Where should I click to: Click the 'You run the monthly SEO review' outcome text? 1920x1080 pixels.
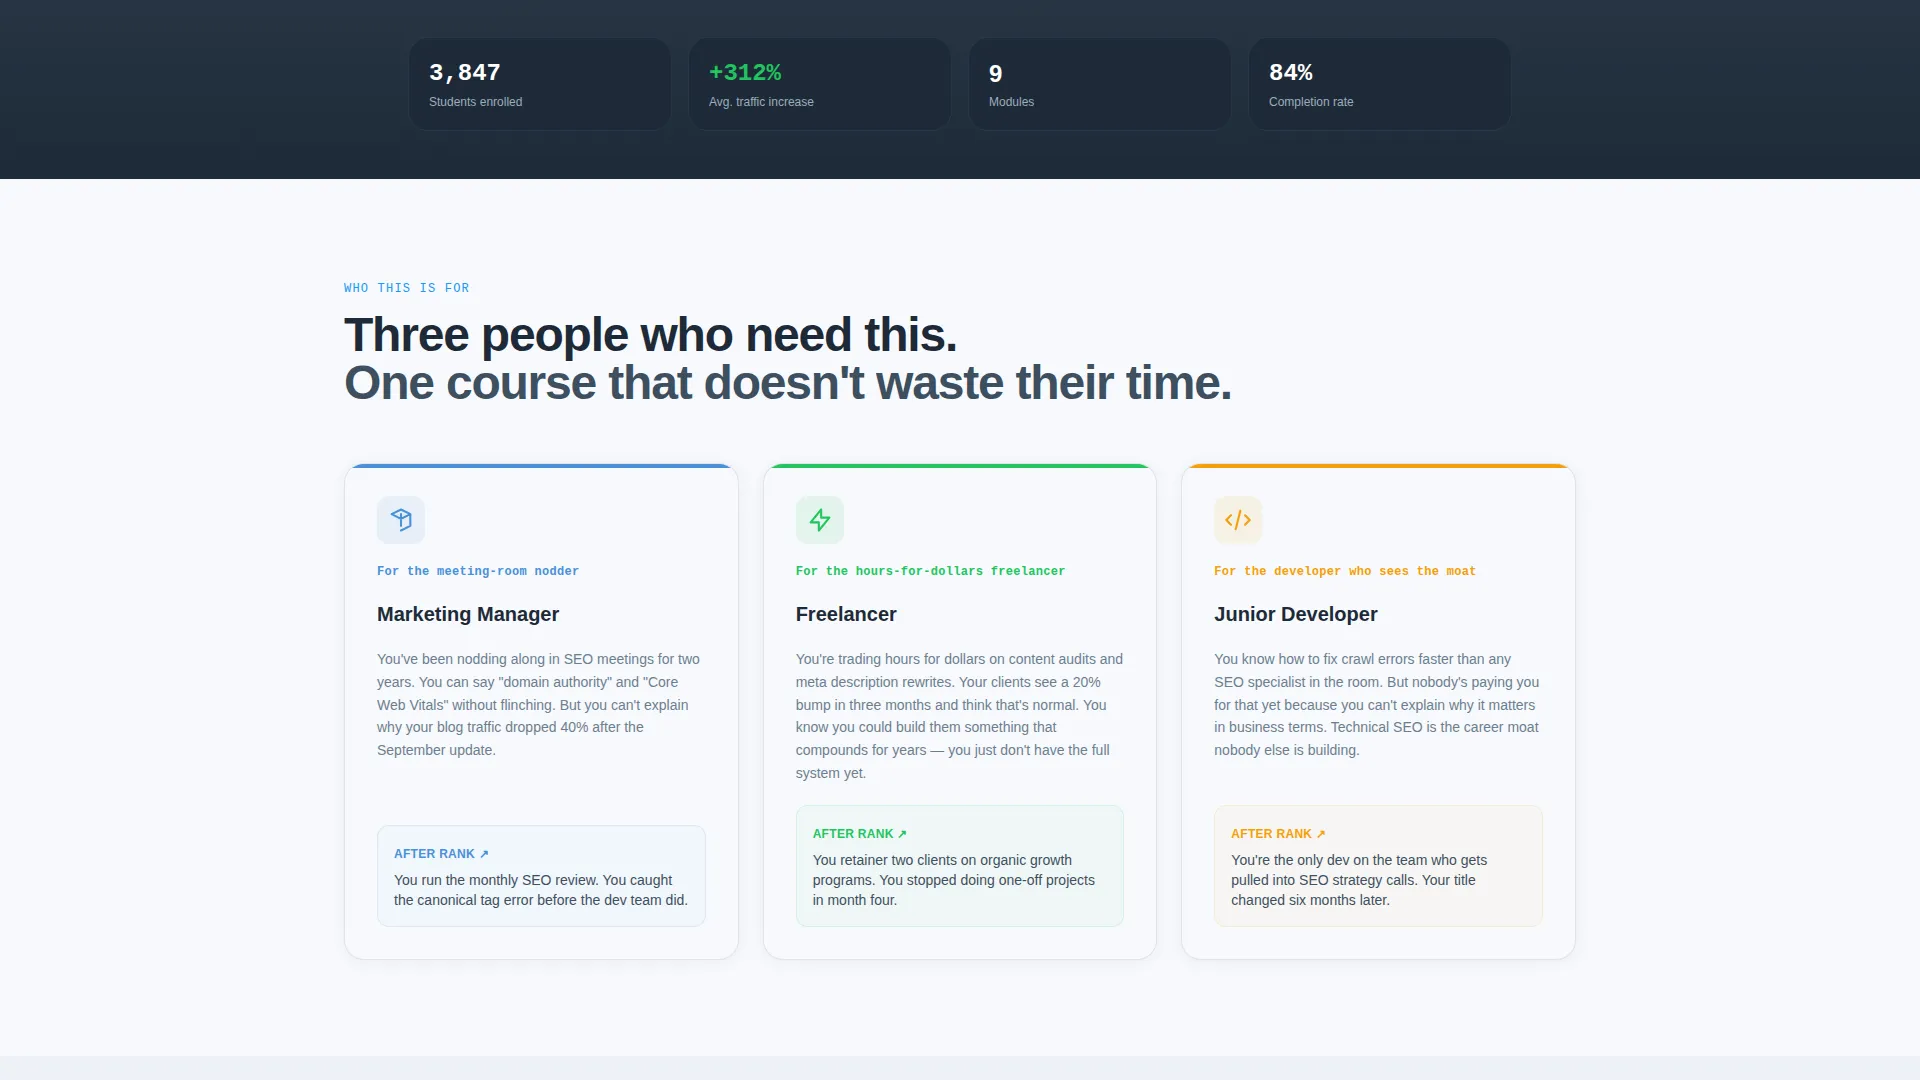pos(541,890)
